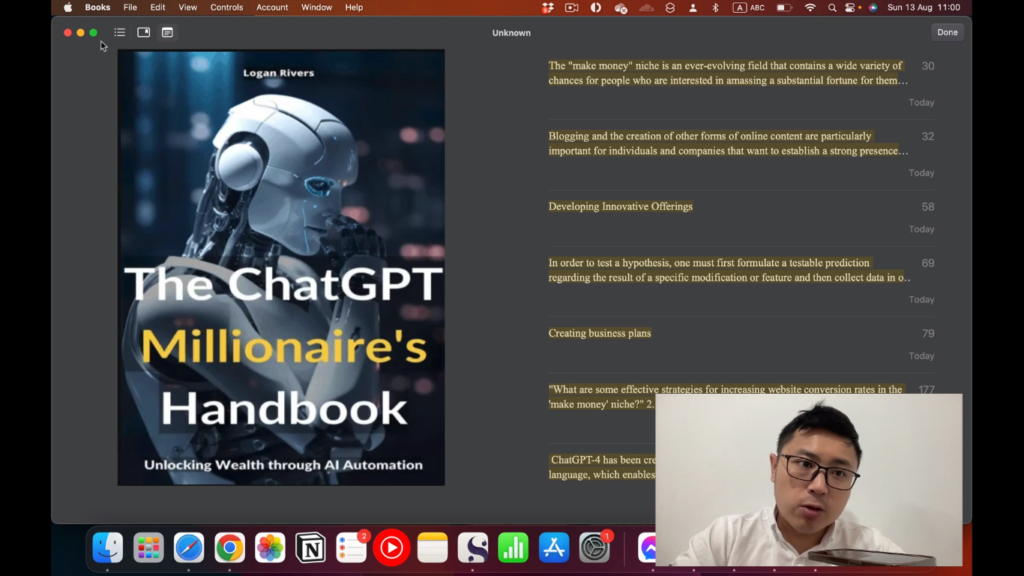
Task: Open the Apple menu
Action: (68, 7)
